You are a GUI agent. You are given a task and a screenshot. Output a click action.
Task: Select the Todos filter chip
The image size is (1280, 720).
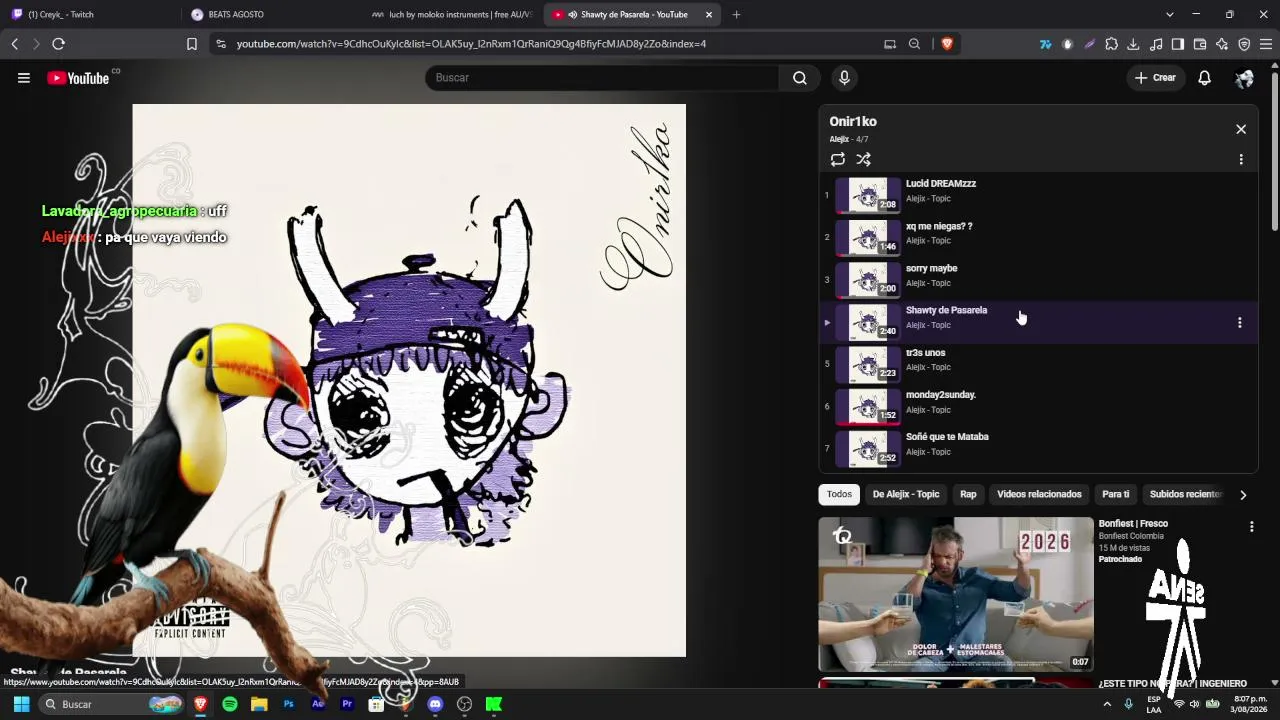[x=839, y=495]
